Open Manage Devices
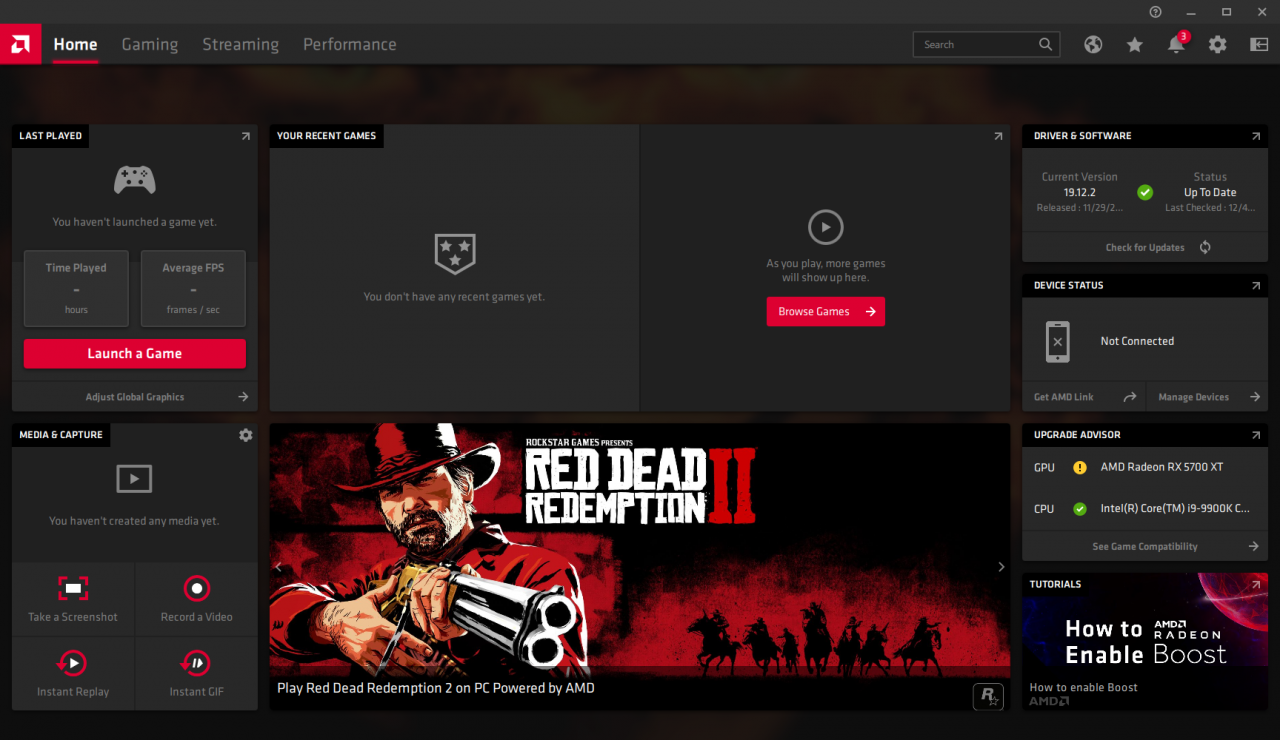The image size is (1280, 740). [x=1207, y=397]
